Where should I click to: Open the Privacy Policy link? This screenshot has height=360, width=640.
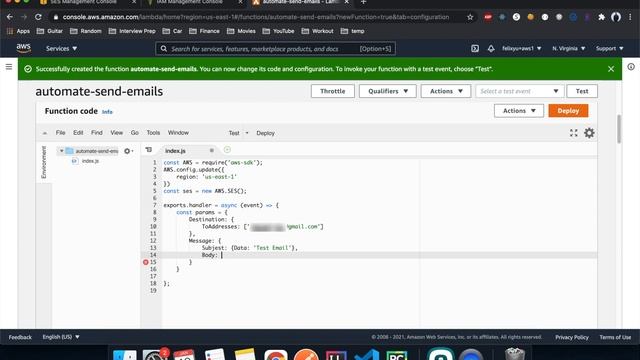(571, 337)
